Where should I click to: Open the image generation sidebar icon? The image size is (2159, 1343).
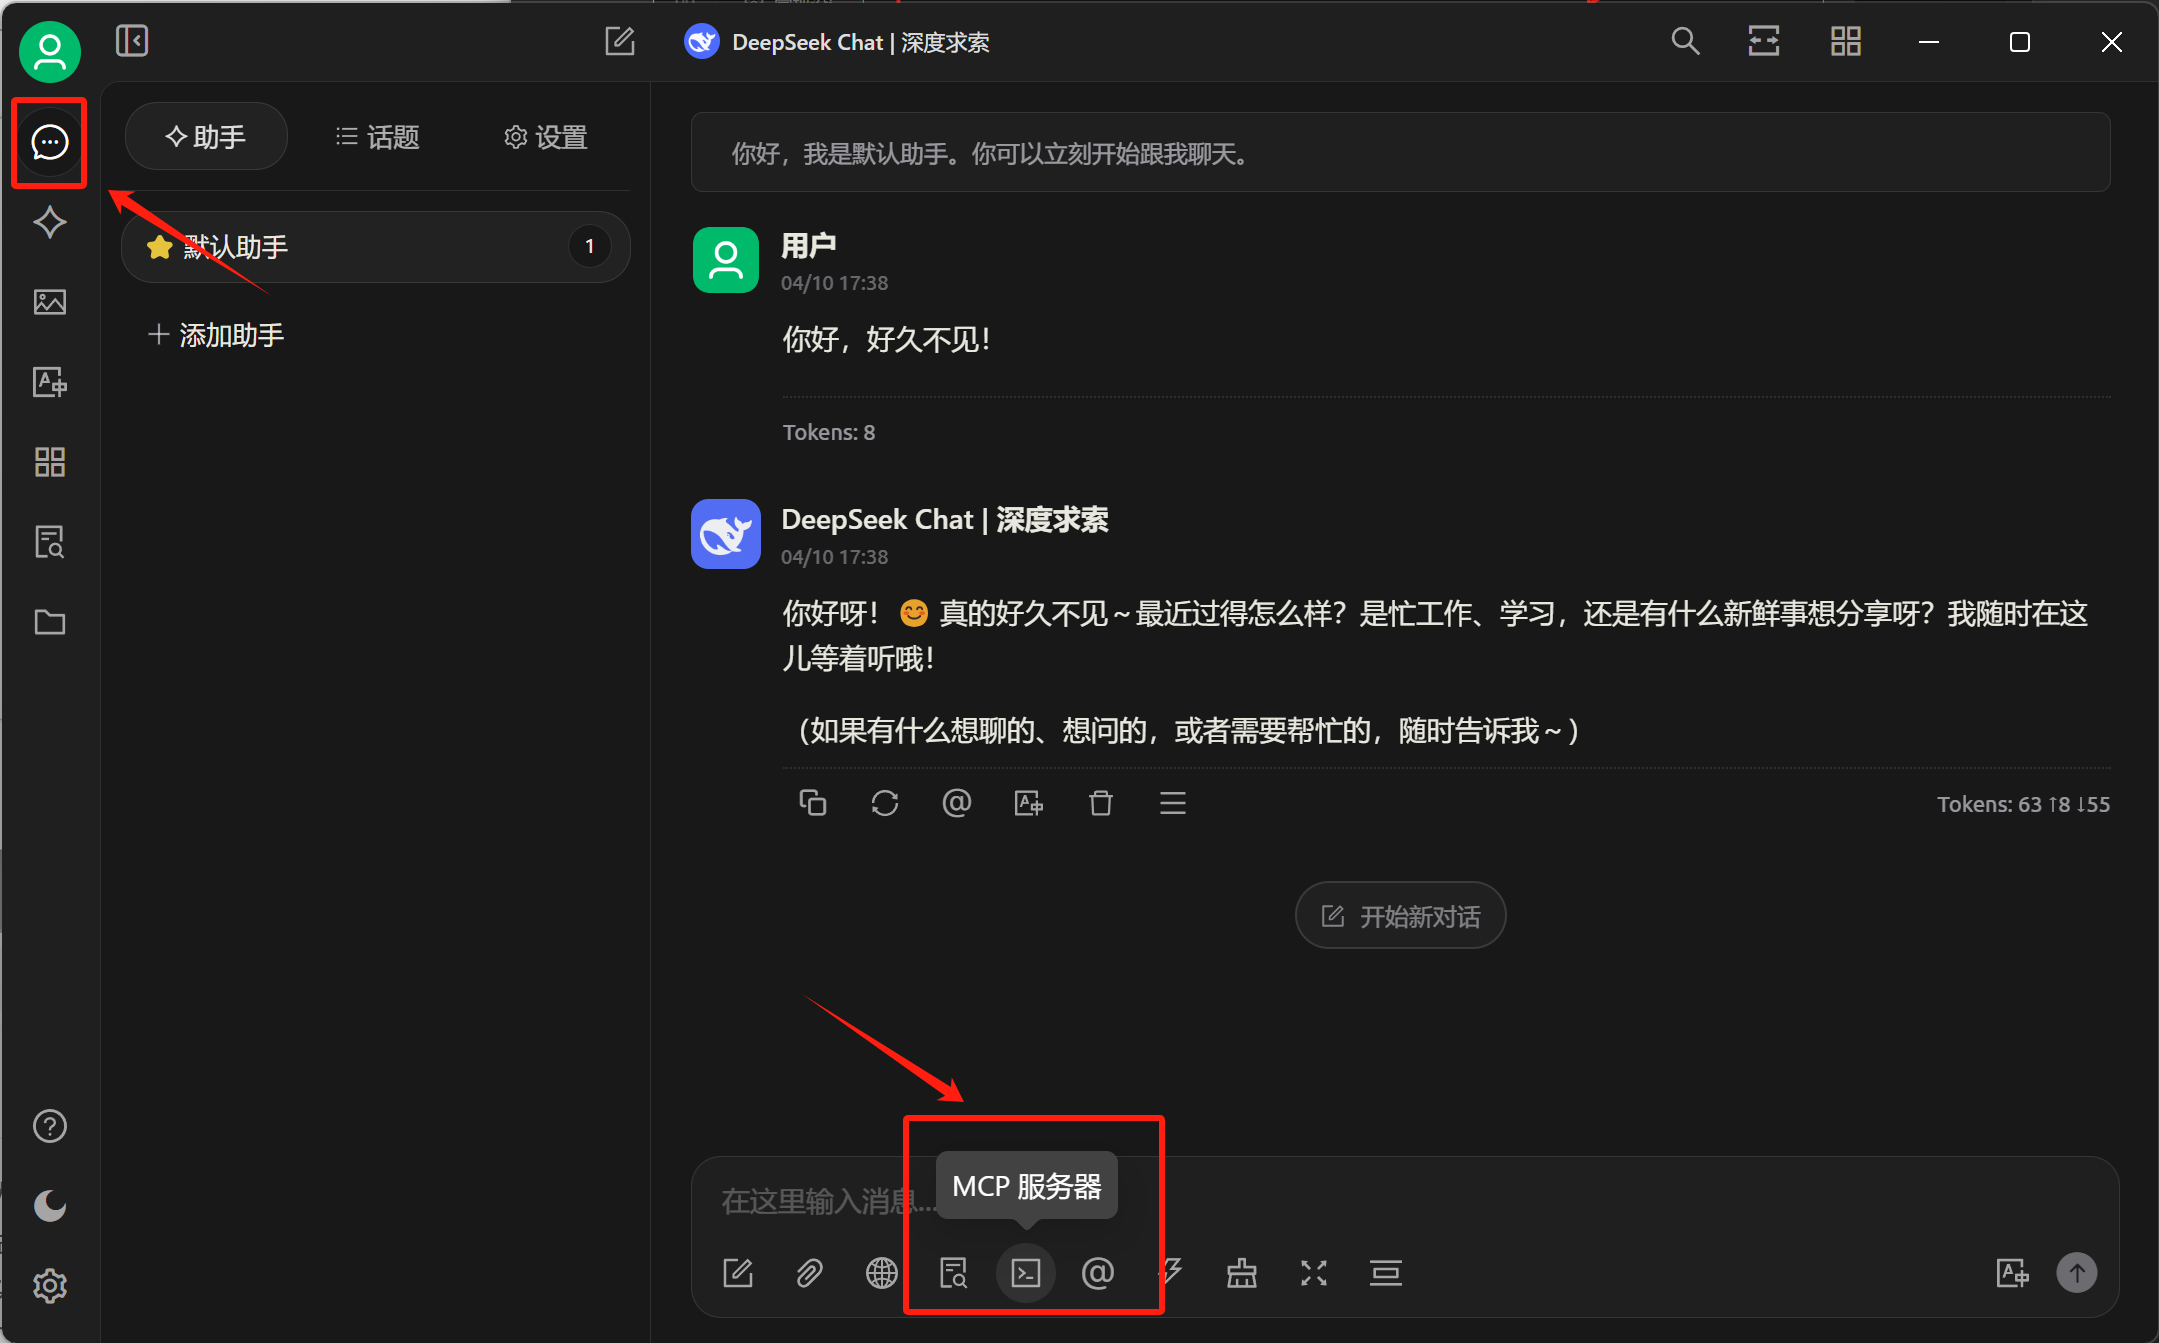coord(50,302)
